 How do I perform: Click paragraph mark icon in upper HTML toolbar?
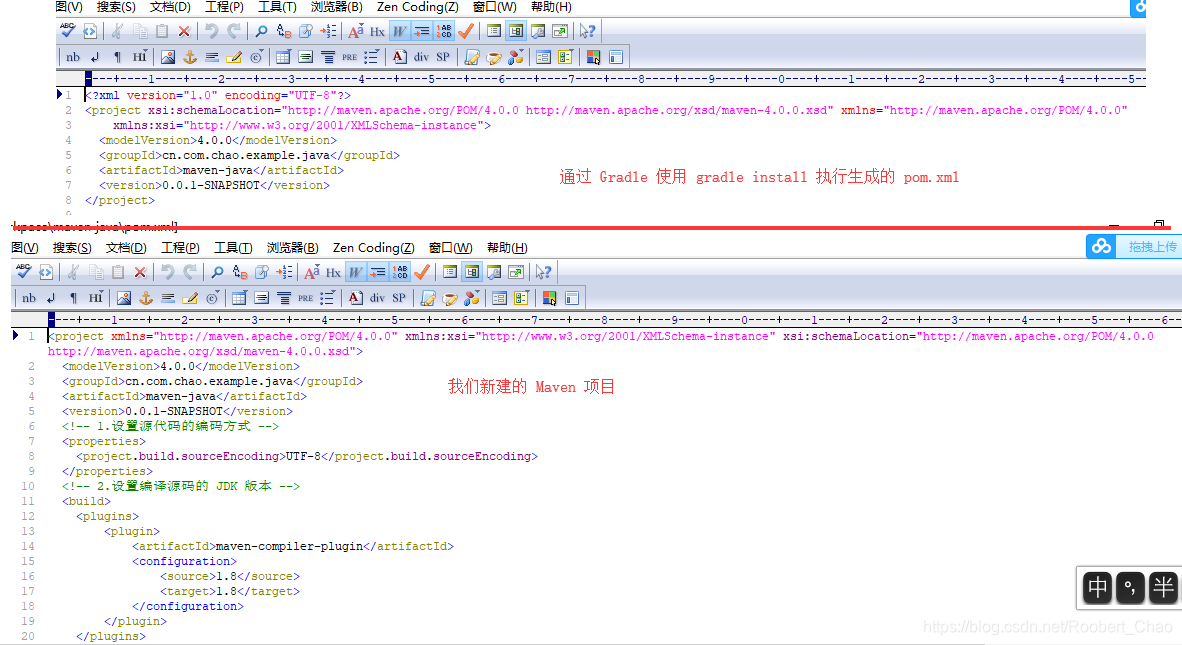coord(117,57)
